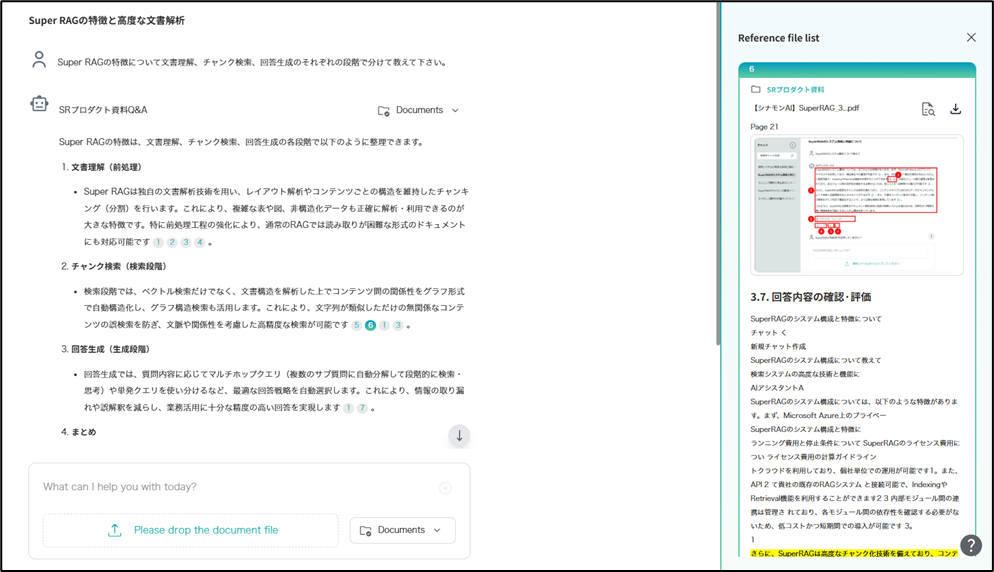Click the 'Page 21' label
994x572 pixels.
tap(765, 127)
